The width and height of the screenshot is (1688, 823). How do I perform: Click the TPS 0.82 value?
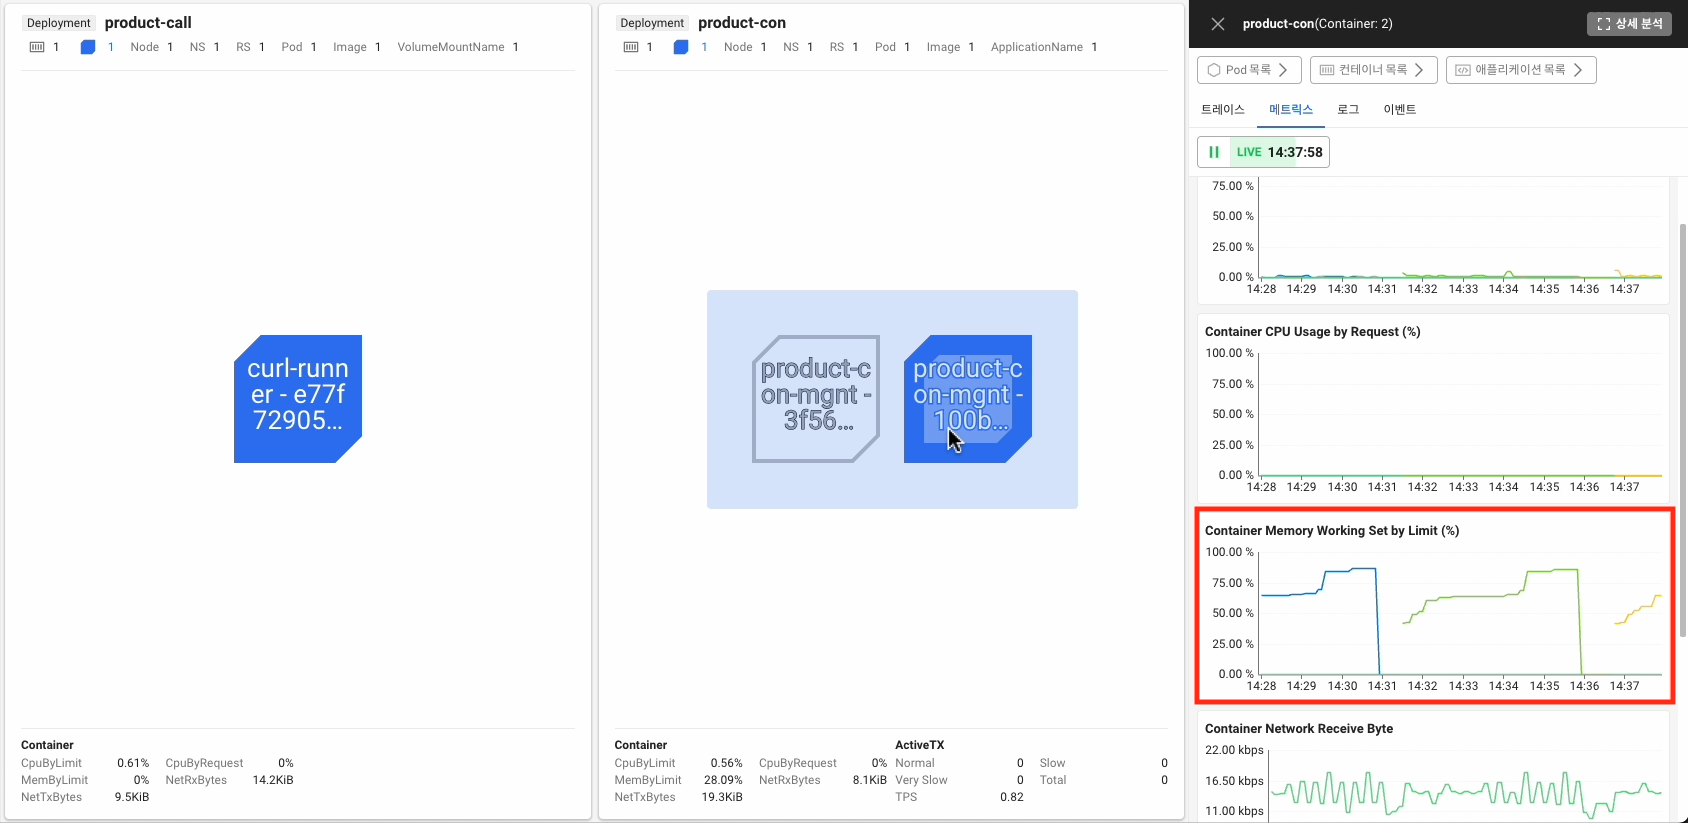1011,797
